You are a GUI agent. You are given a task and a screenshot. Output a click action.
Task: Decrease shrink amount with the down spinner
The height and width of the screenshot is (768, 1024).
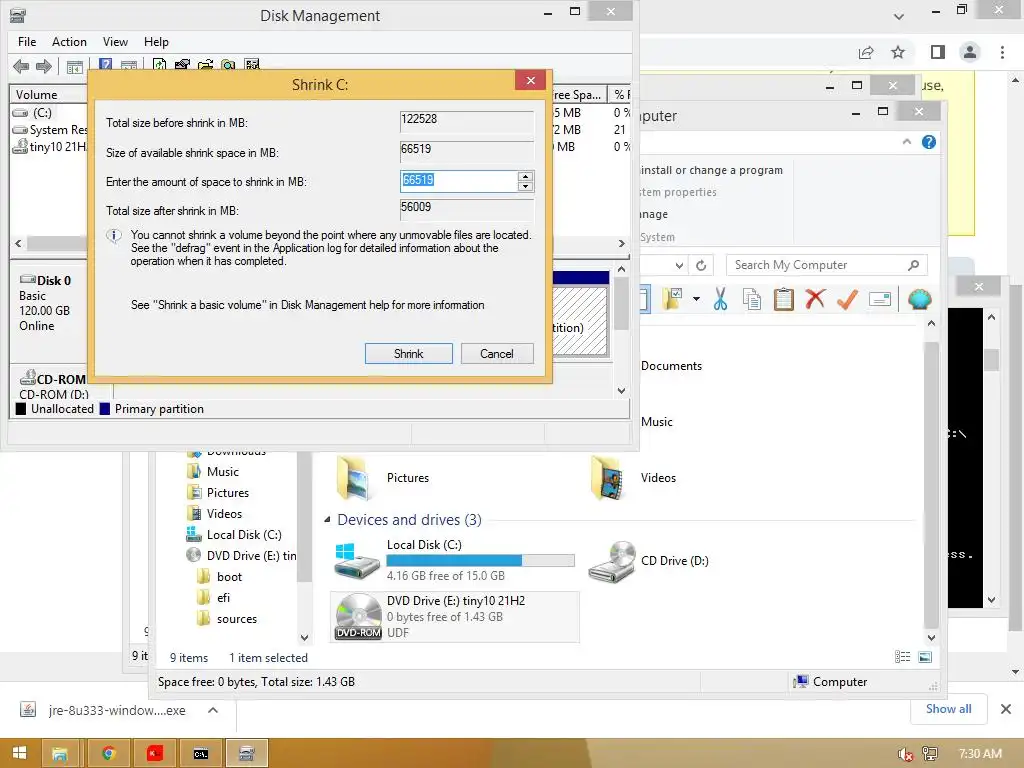click(x=525, y=186)
